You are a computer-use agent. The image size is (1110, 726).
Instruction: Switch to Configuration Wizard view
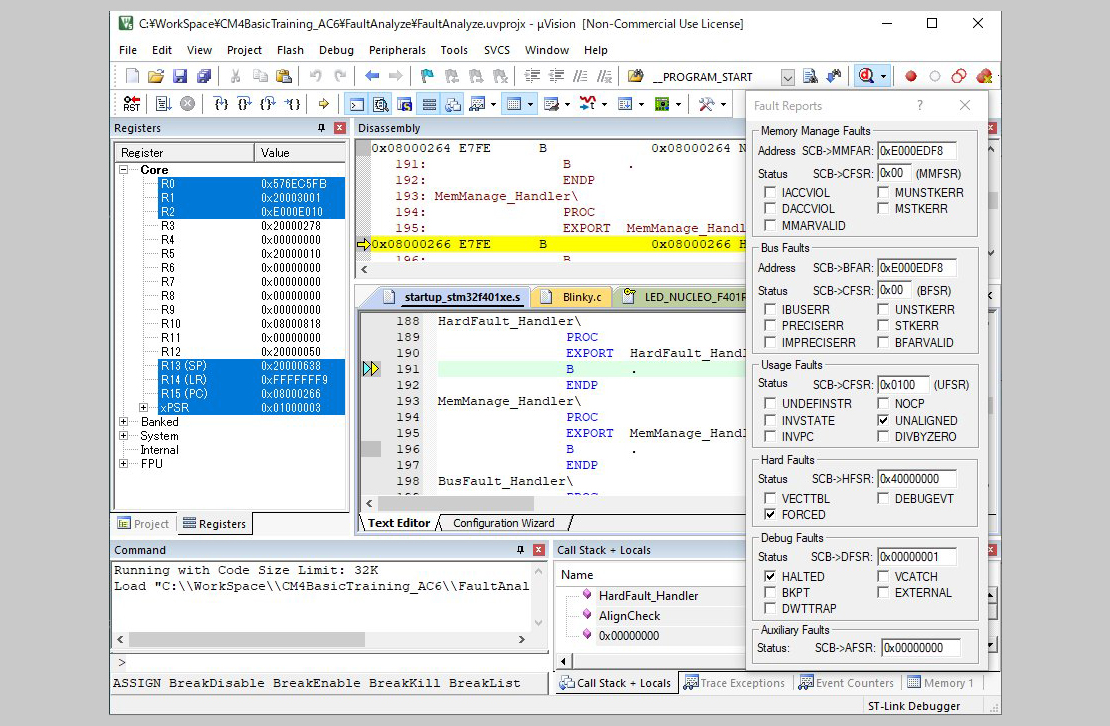coord(503,523)
